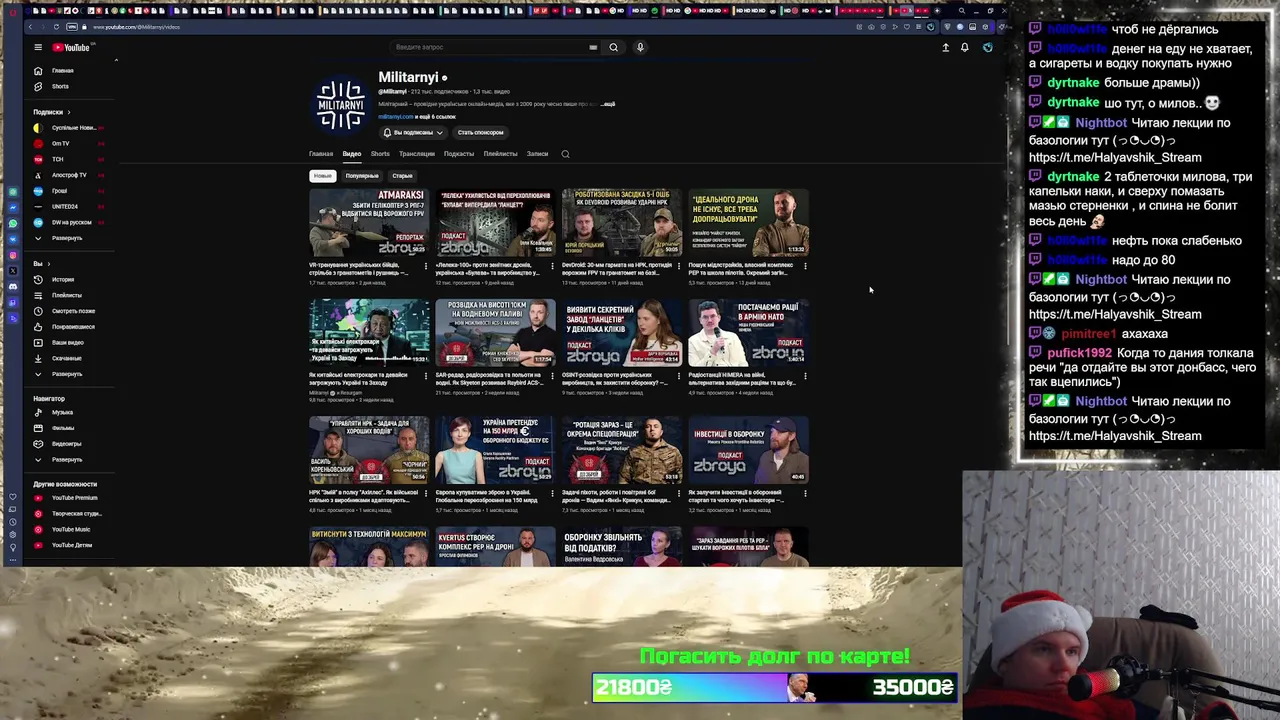The image size is (1280, 720).
Task: Open Видеоигры in the Навигатор section
Action: [66, 444]
